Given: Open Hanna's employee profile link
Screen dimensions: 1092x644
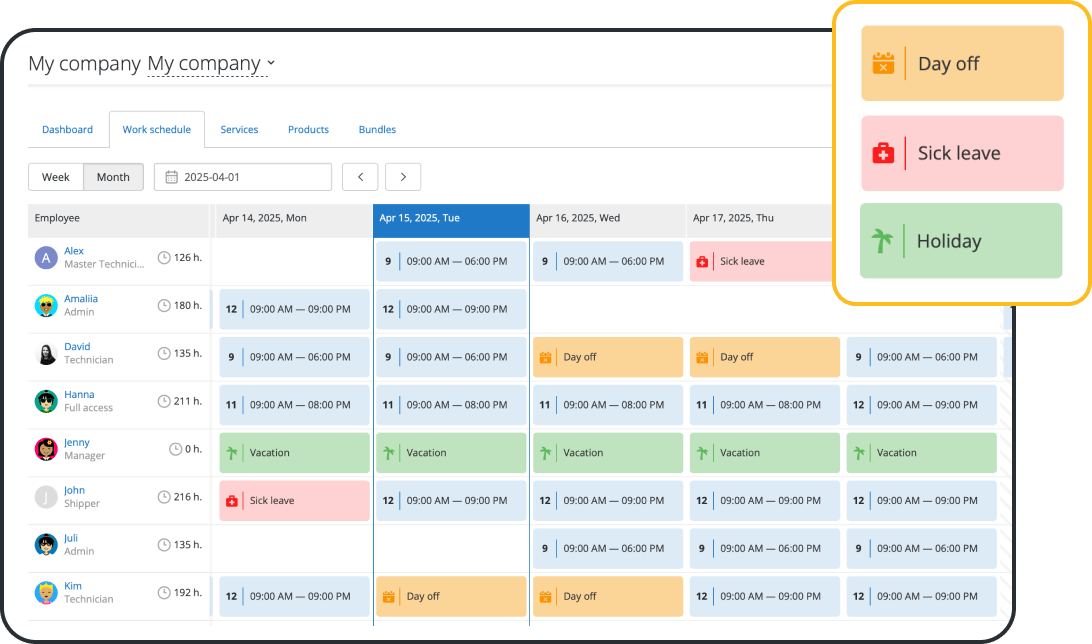Looking at the screenshot, I should (78, 394).
